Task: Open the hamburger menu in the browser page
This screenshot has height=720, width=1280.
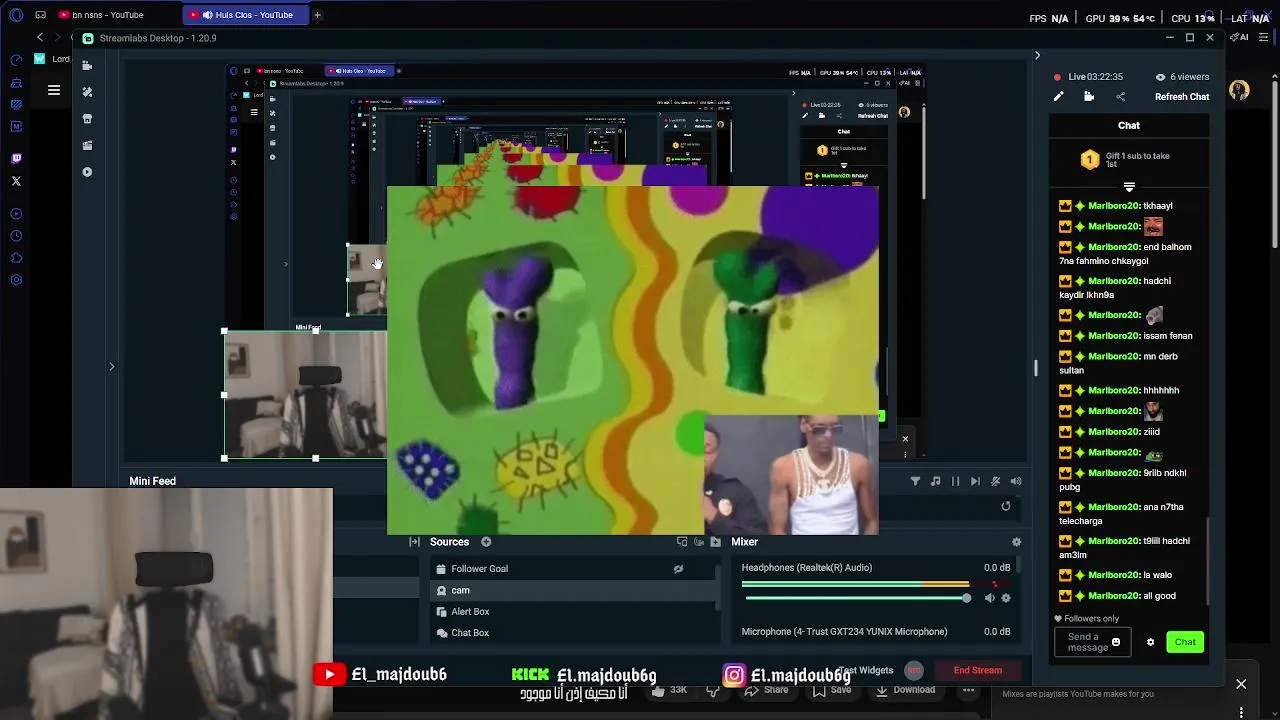Action: point(54,90)
